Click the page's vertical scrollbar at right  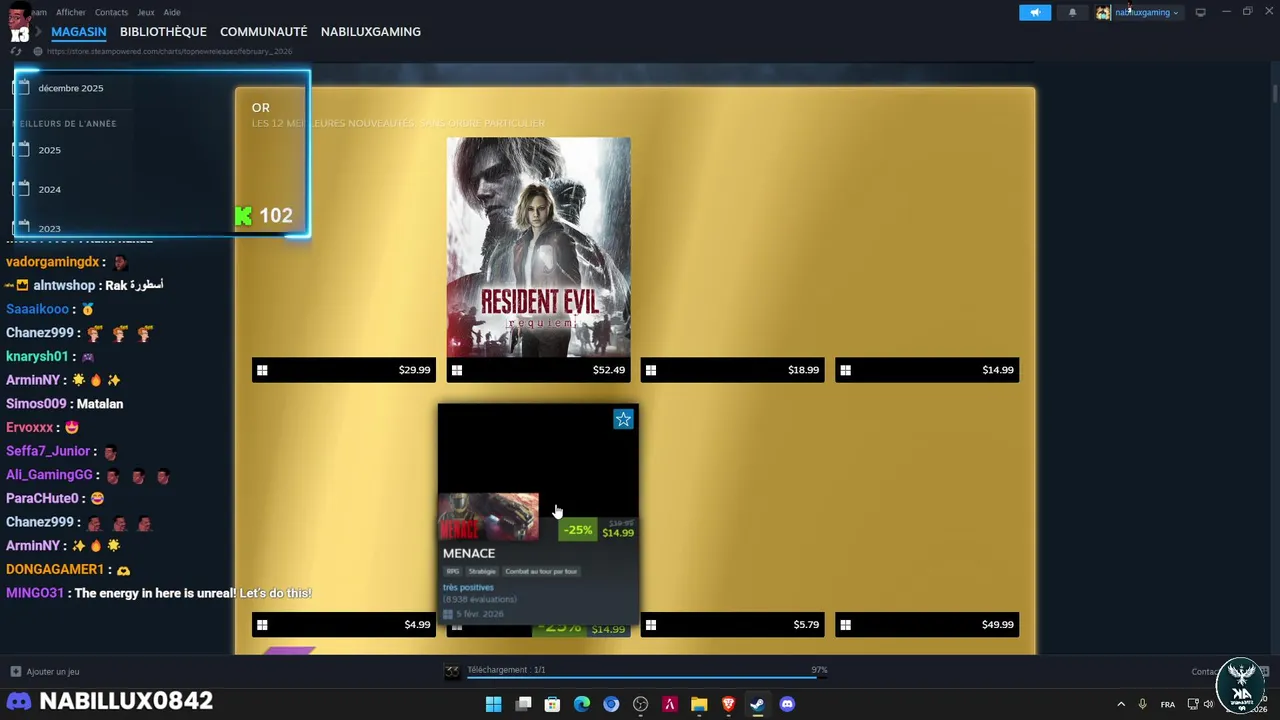[1275, 95]
